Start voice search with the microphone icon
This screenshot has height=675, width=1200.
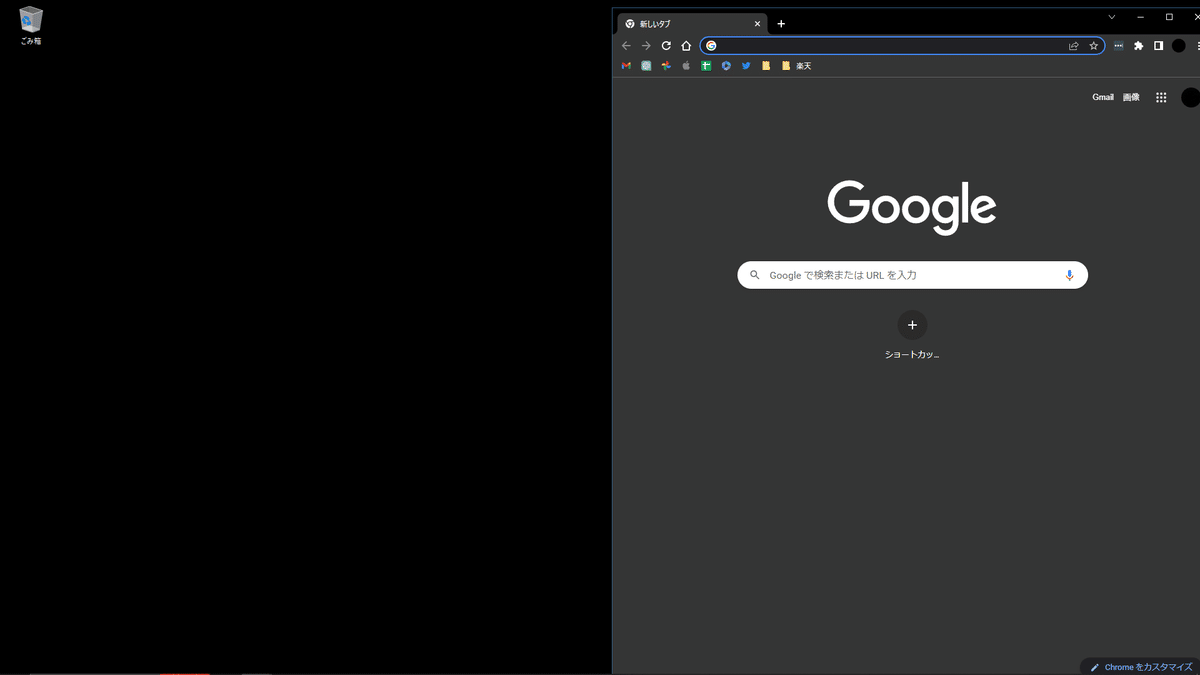[1069, 275]
